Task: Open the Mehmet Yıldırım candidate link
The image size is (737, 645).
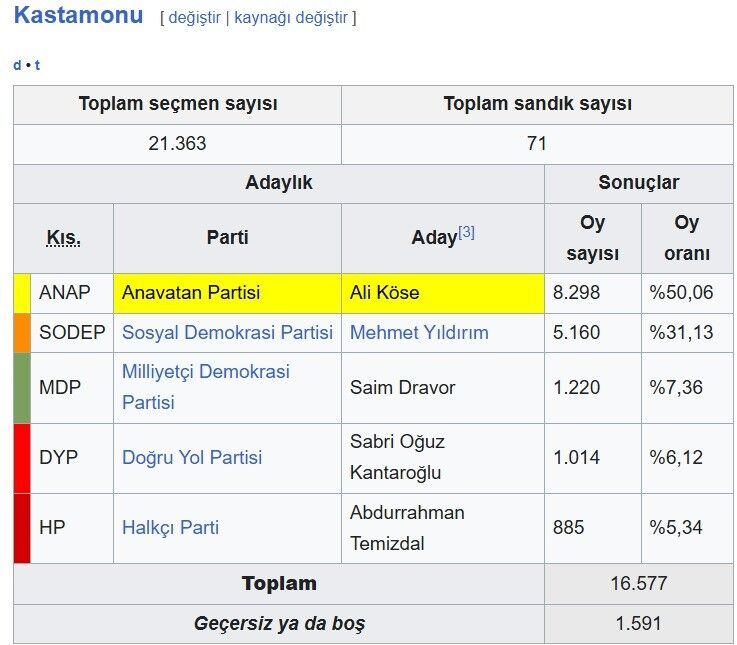Action: point(419,332)
